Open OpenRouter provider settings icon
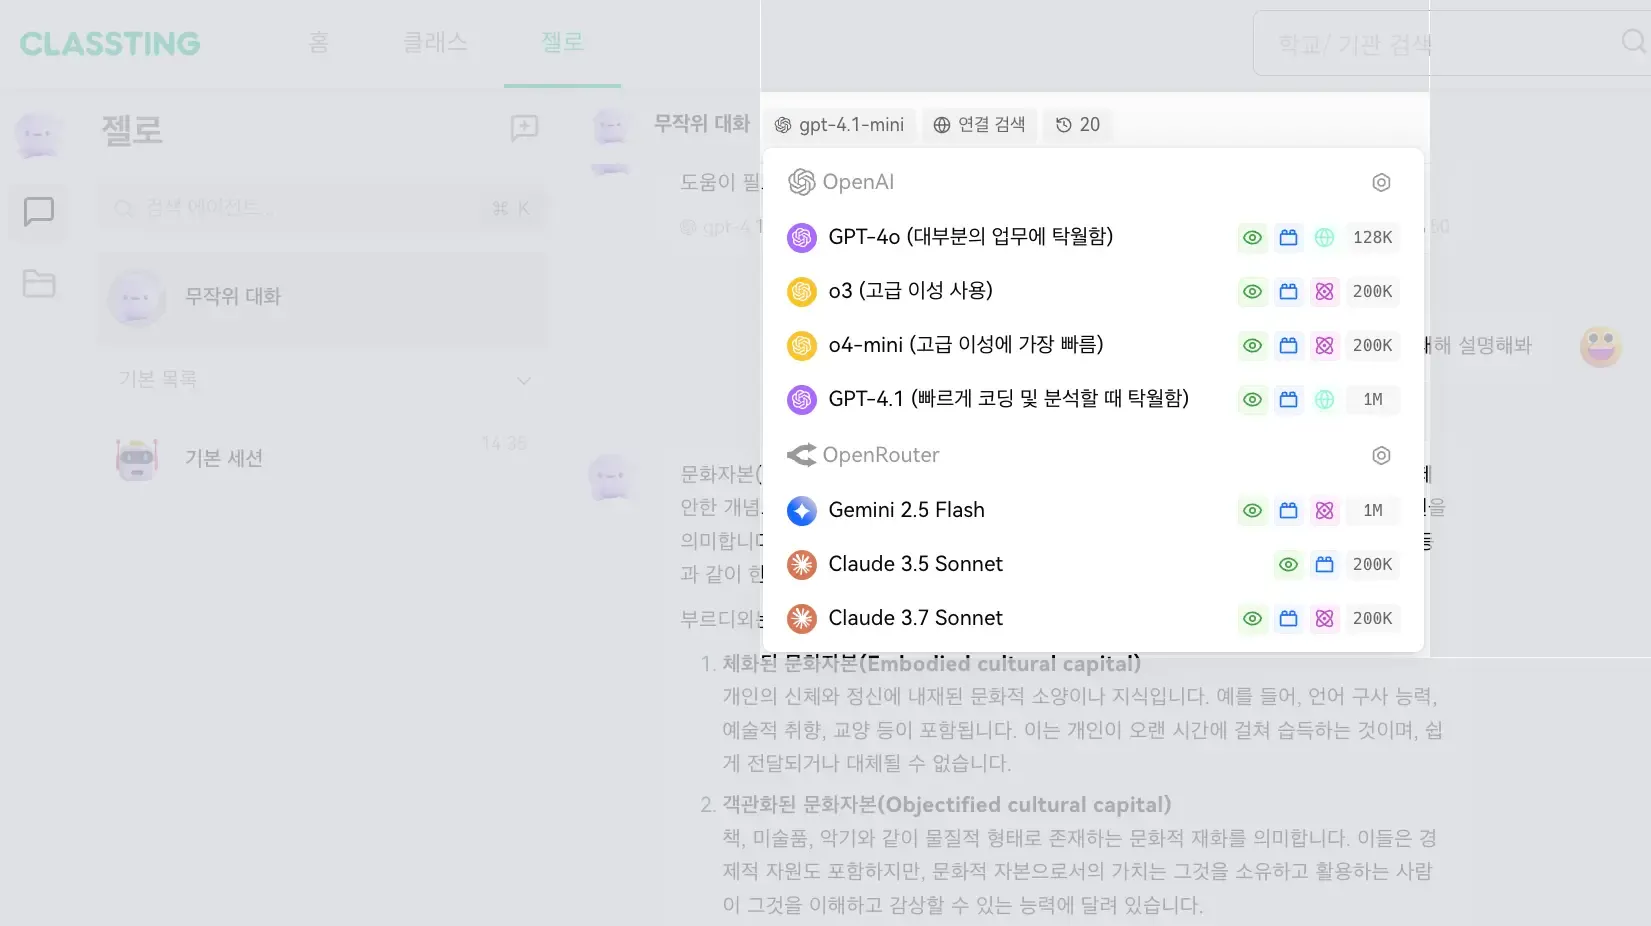 click(x=1381, y=455)
